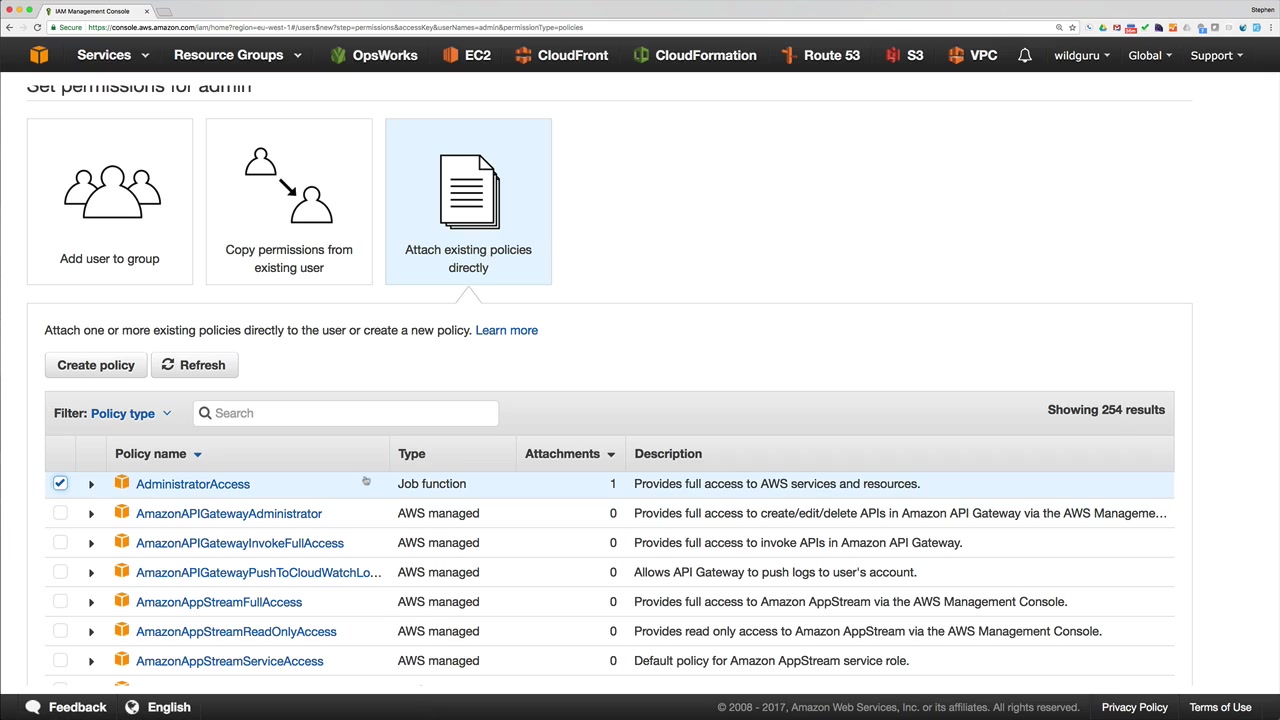Expand the AdministratorAccess policy details arrow
Image resolution: width=1280 pixels, height=720 pixels.
coord(91,484)
